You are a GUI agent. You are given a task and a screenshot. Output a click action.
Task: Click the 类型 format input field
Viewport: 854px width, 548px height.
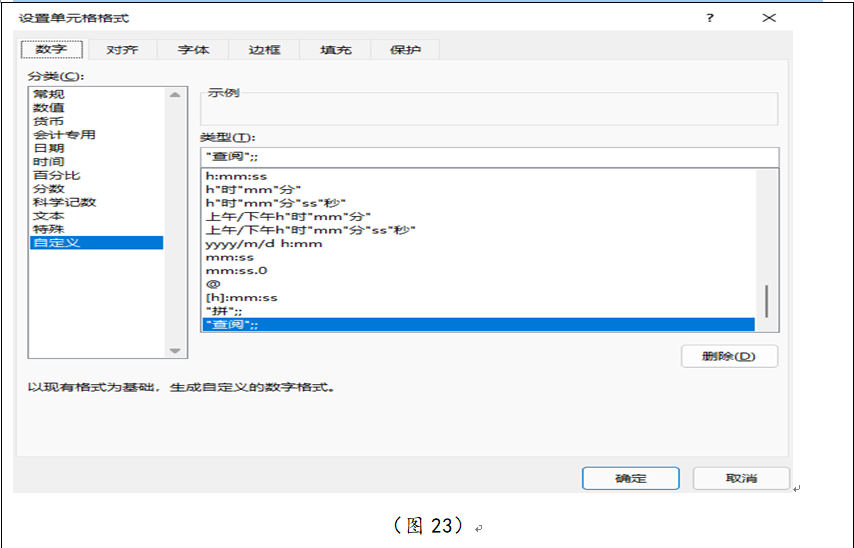pyautogui.click(x=488, y=156)
